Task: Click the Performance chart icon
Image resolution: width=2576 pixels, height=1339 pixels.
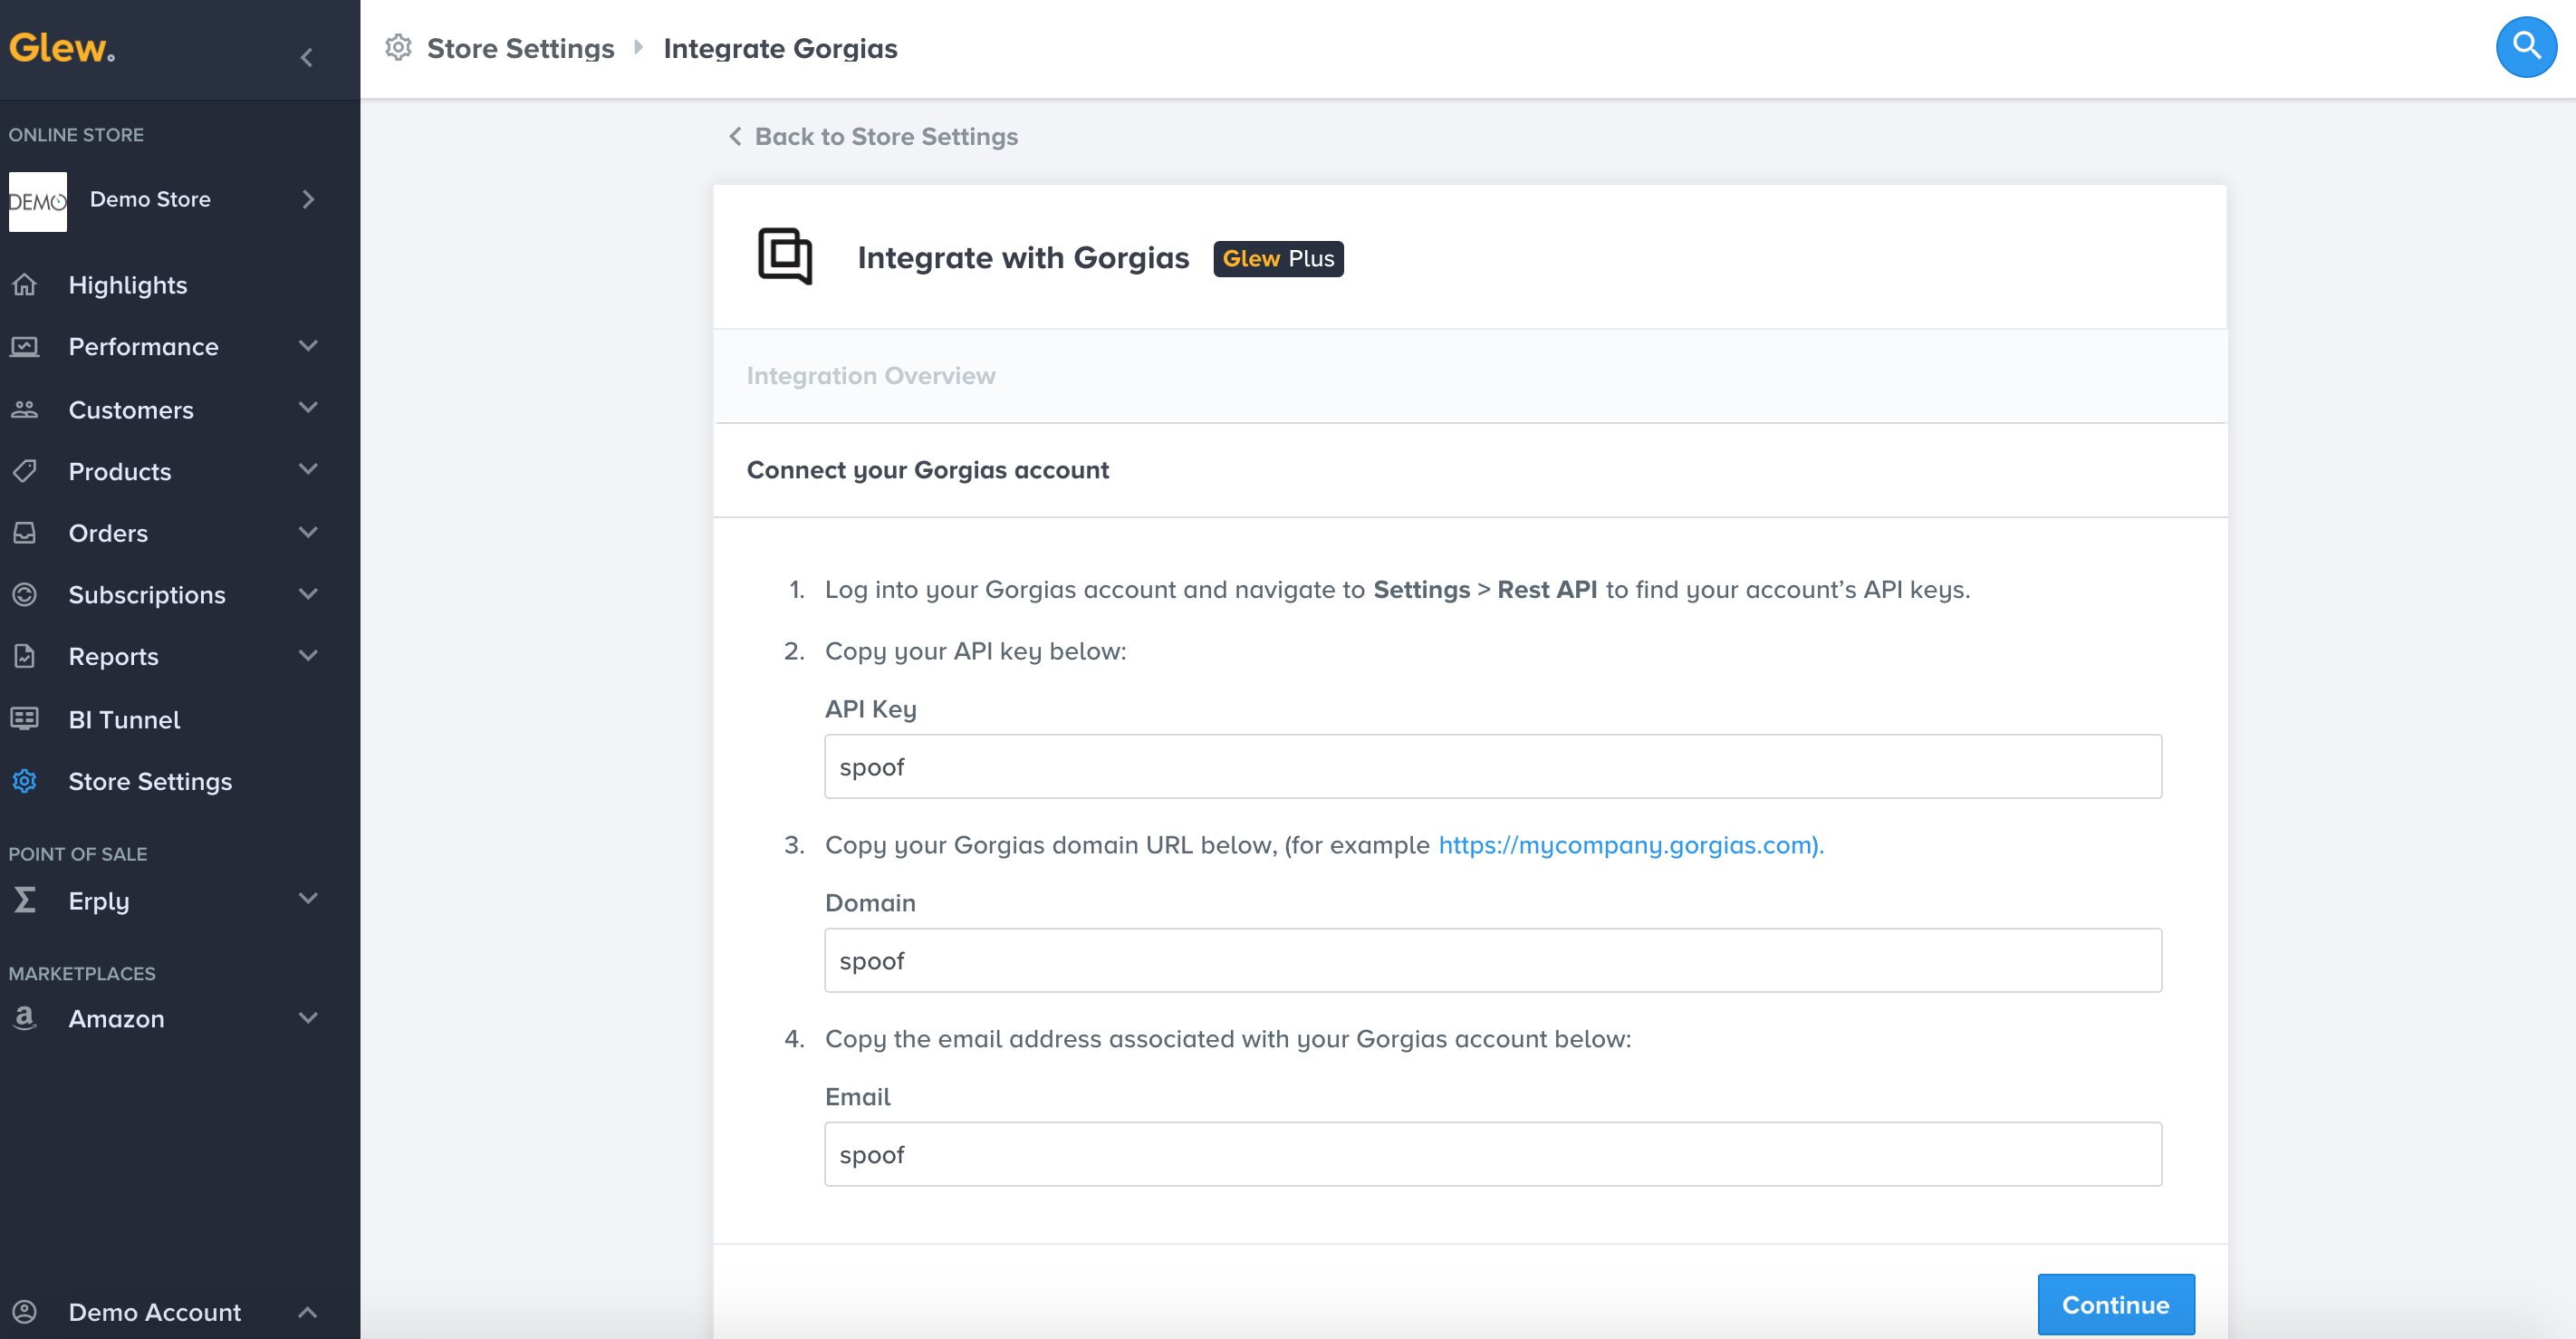Action: pos(25,346)
